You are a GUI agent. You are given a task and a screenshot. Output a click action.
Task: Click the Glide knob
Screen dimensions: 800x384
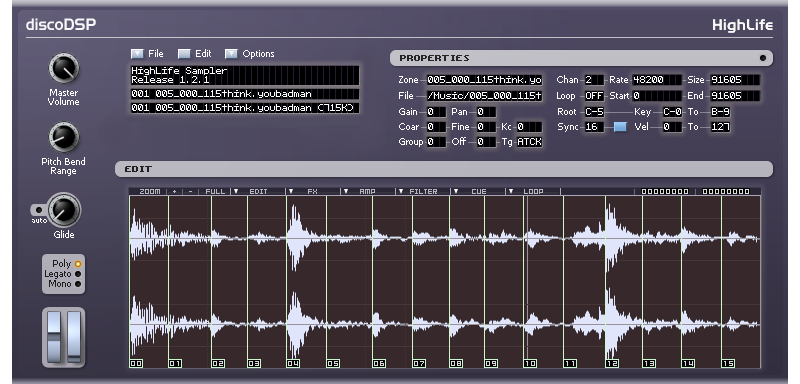(64, 210)
